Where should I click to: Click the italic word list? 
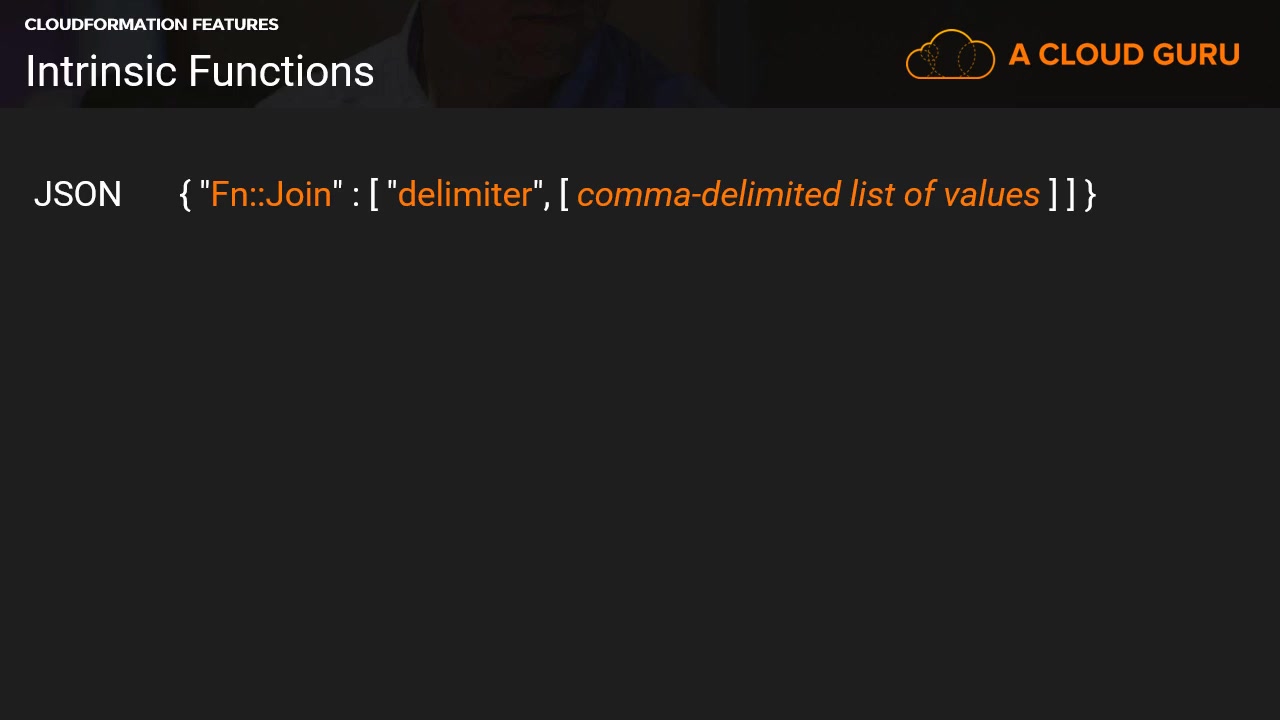(872, 194)
